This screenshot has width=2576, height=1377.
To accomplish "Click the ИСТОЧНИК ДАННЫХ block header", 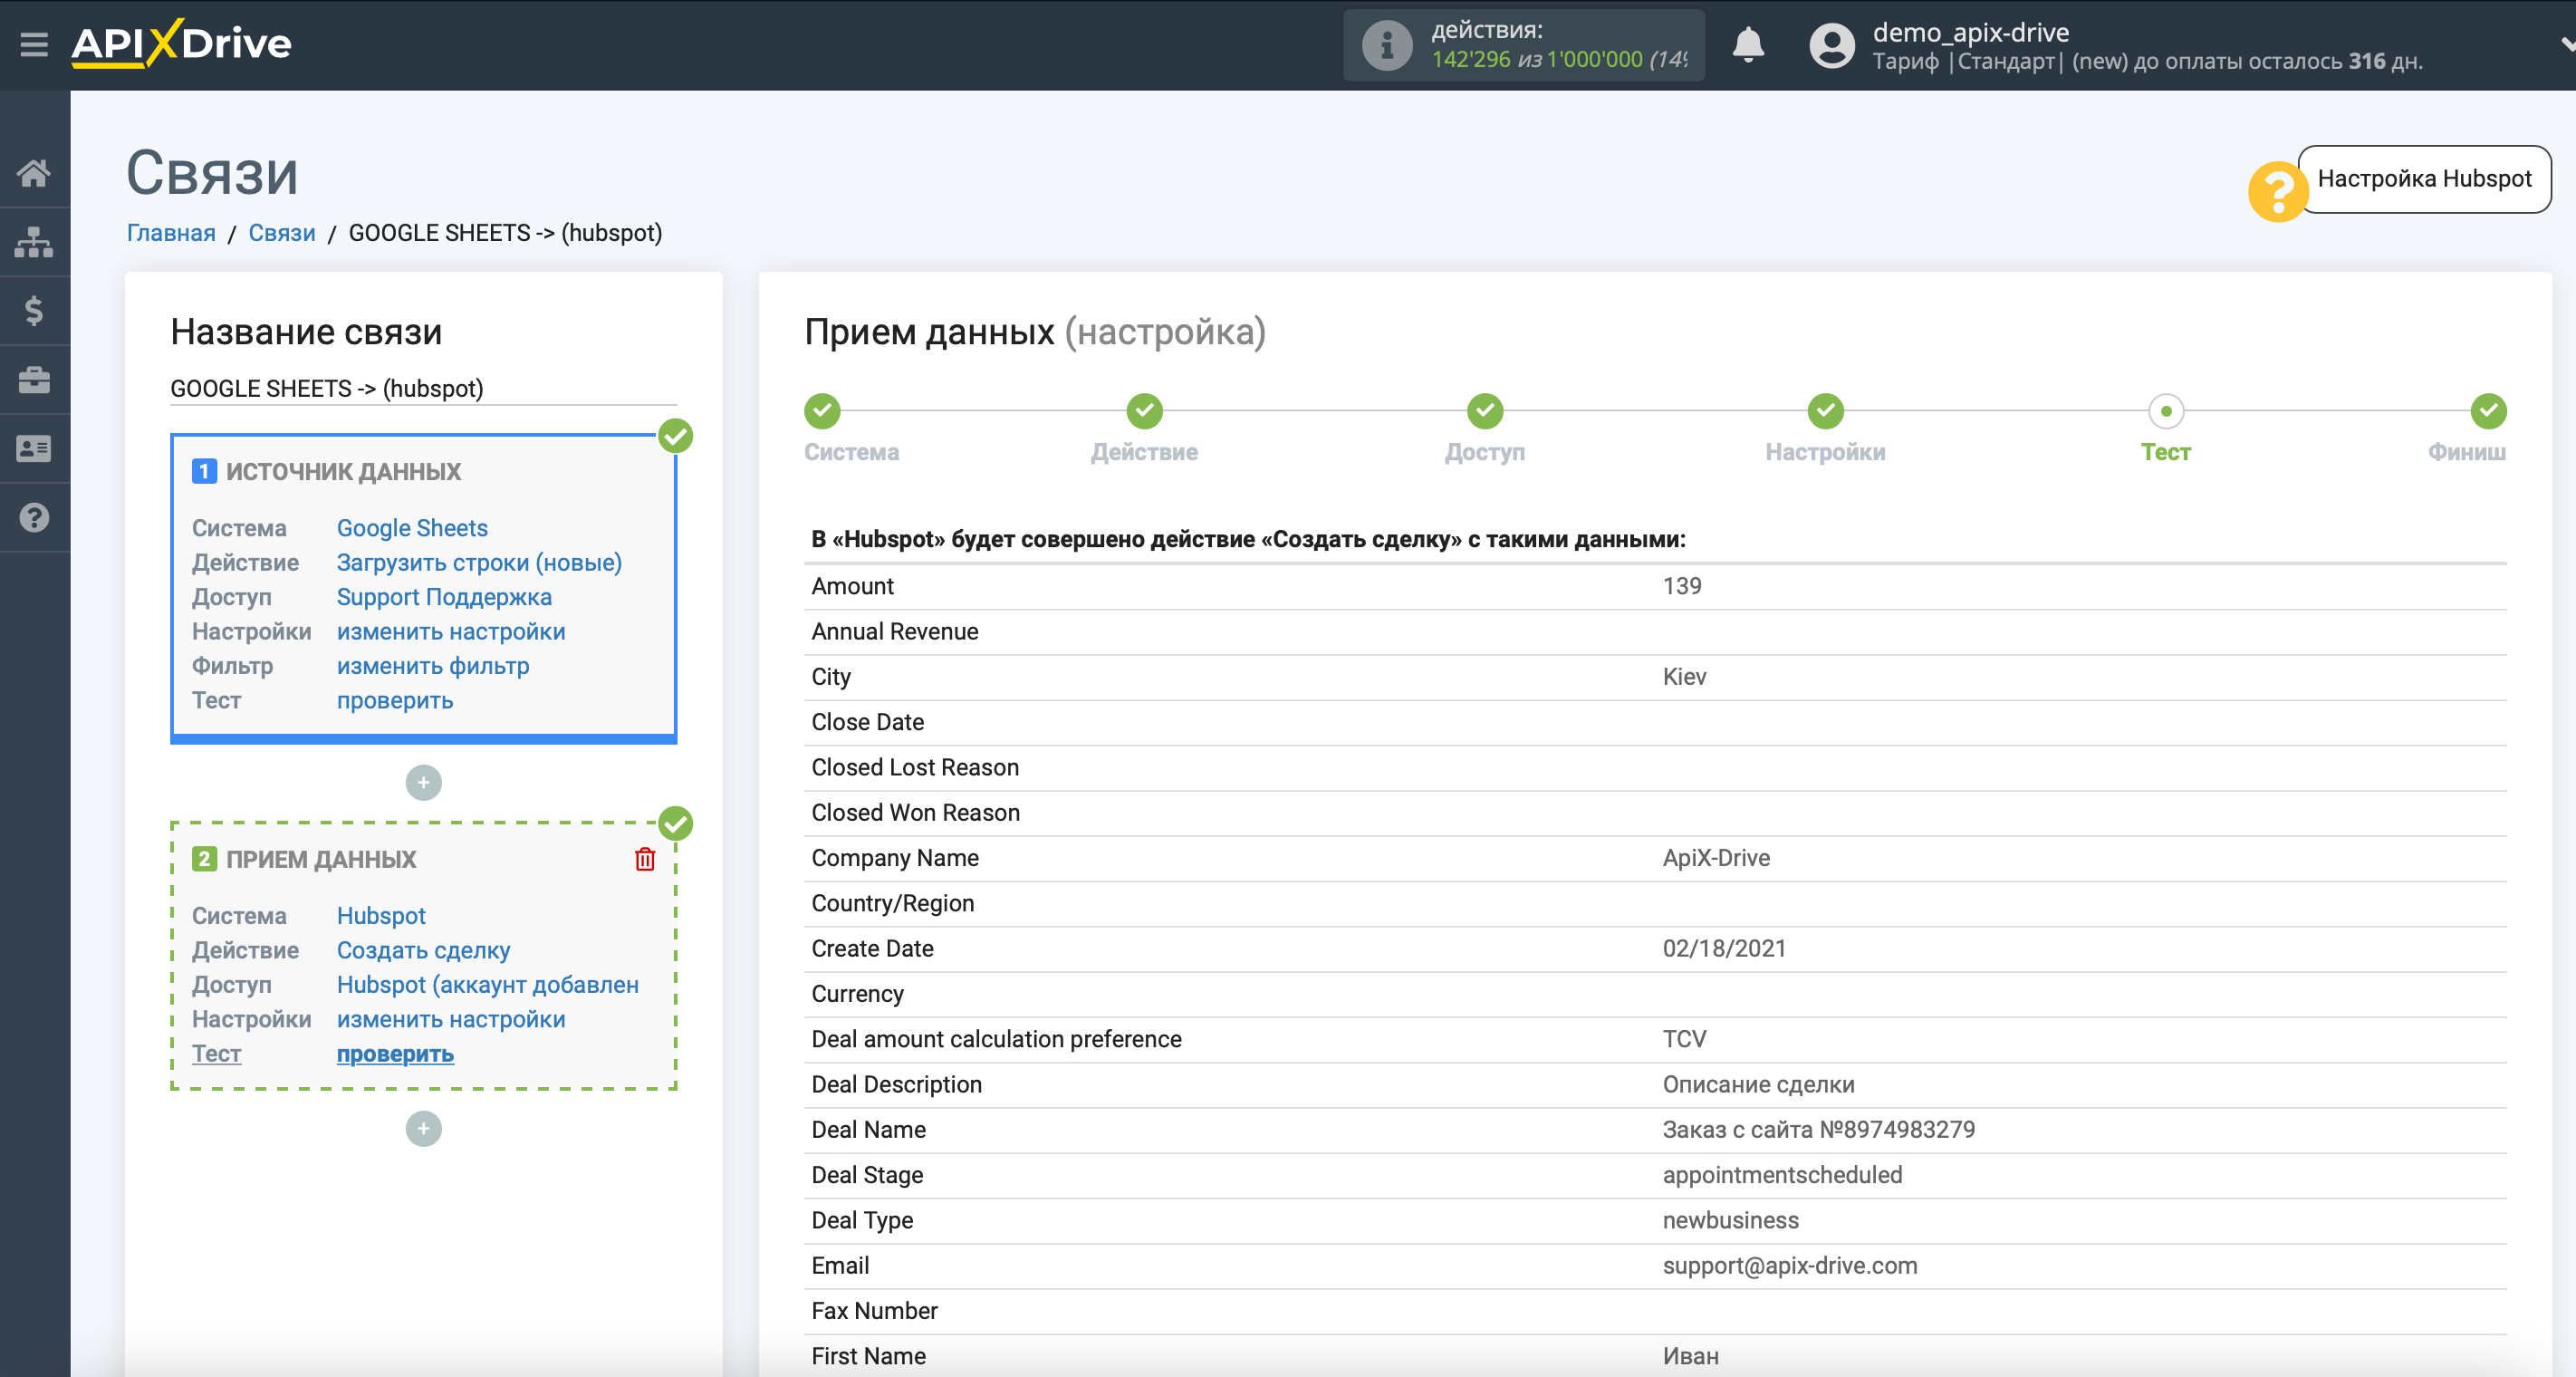I will [343, 471].
